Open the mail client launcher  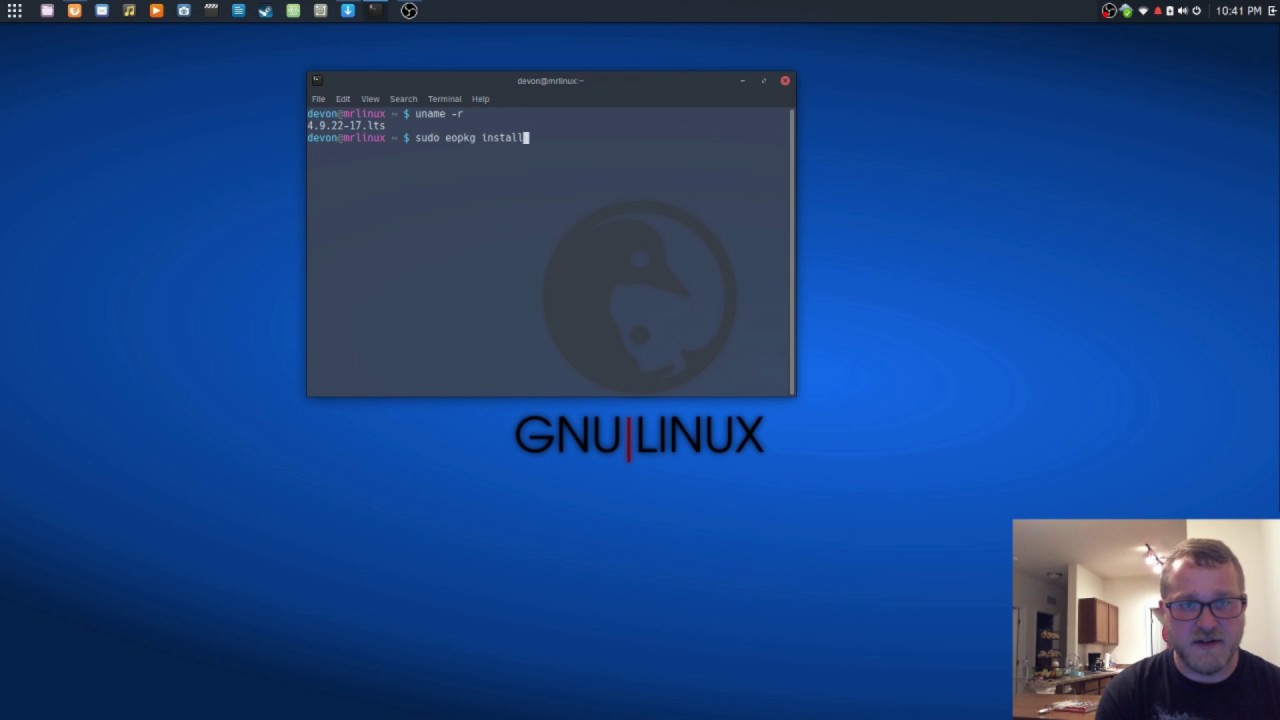(x=101, y=11)
